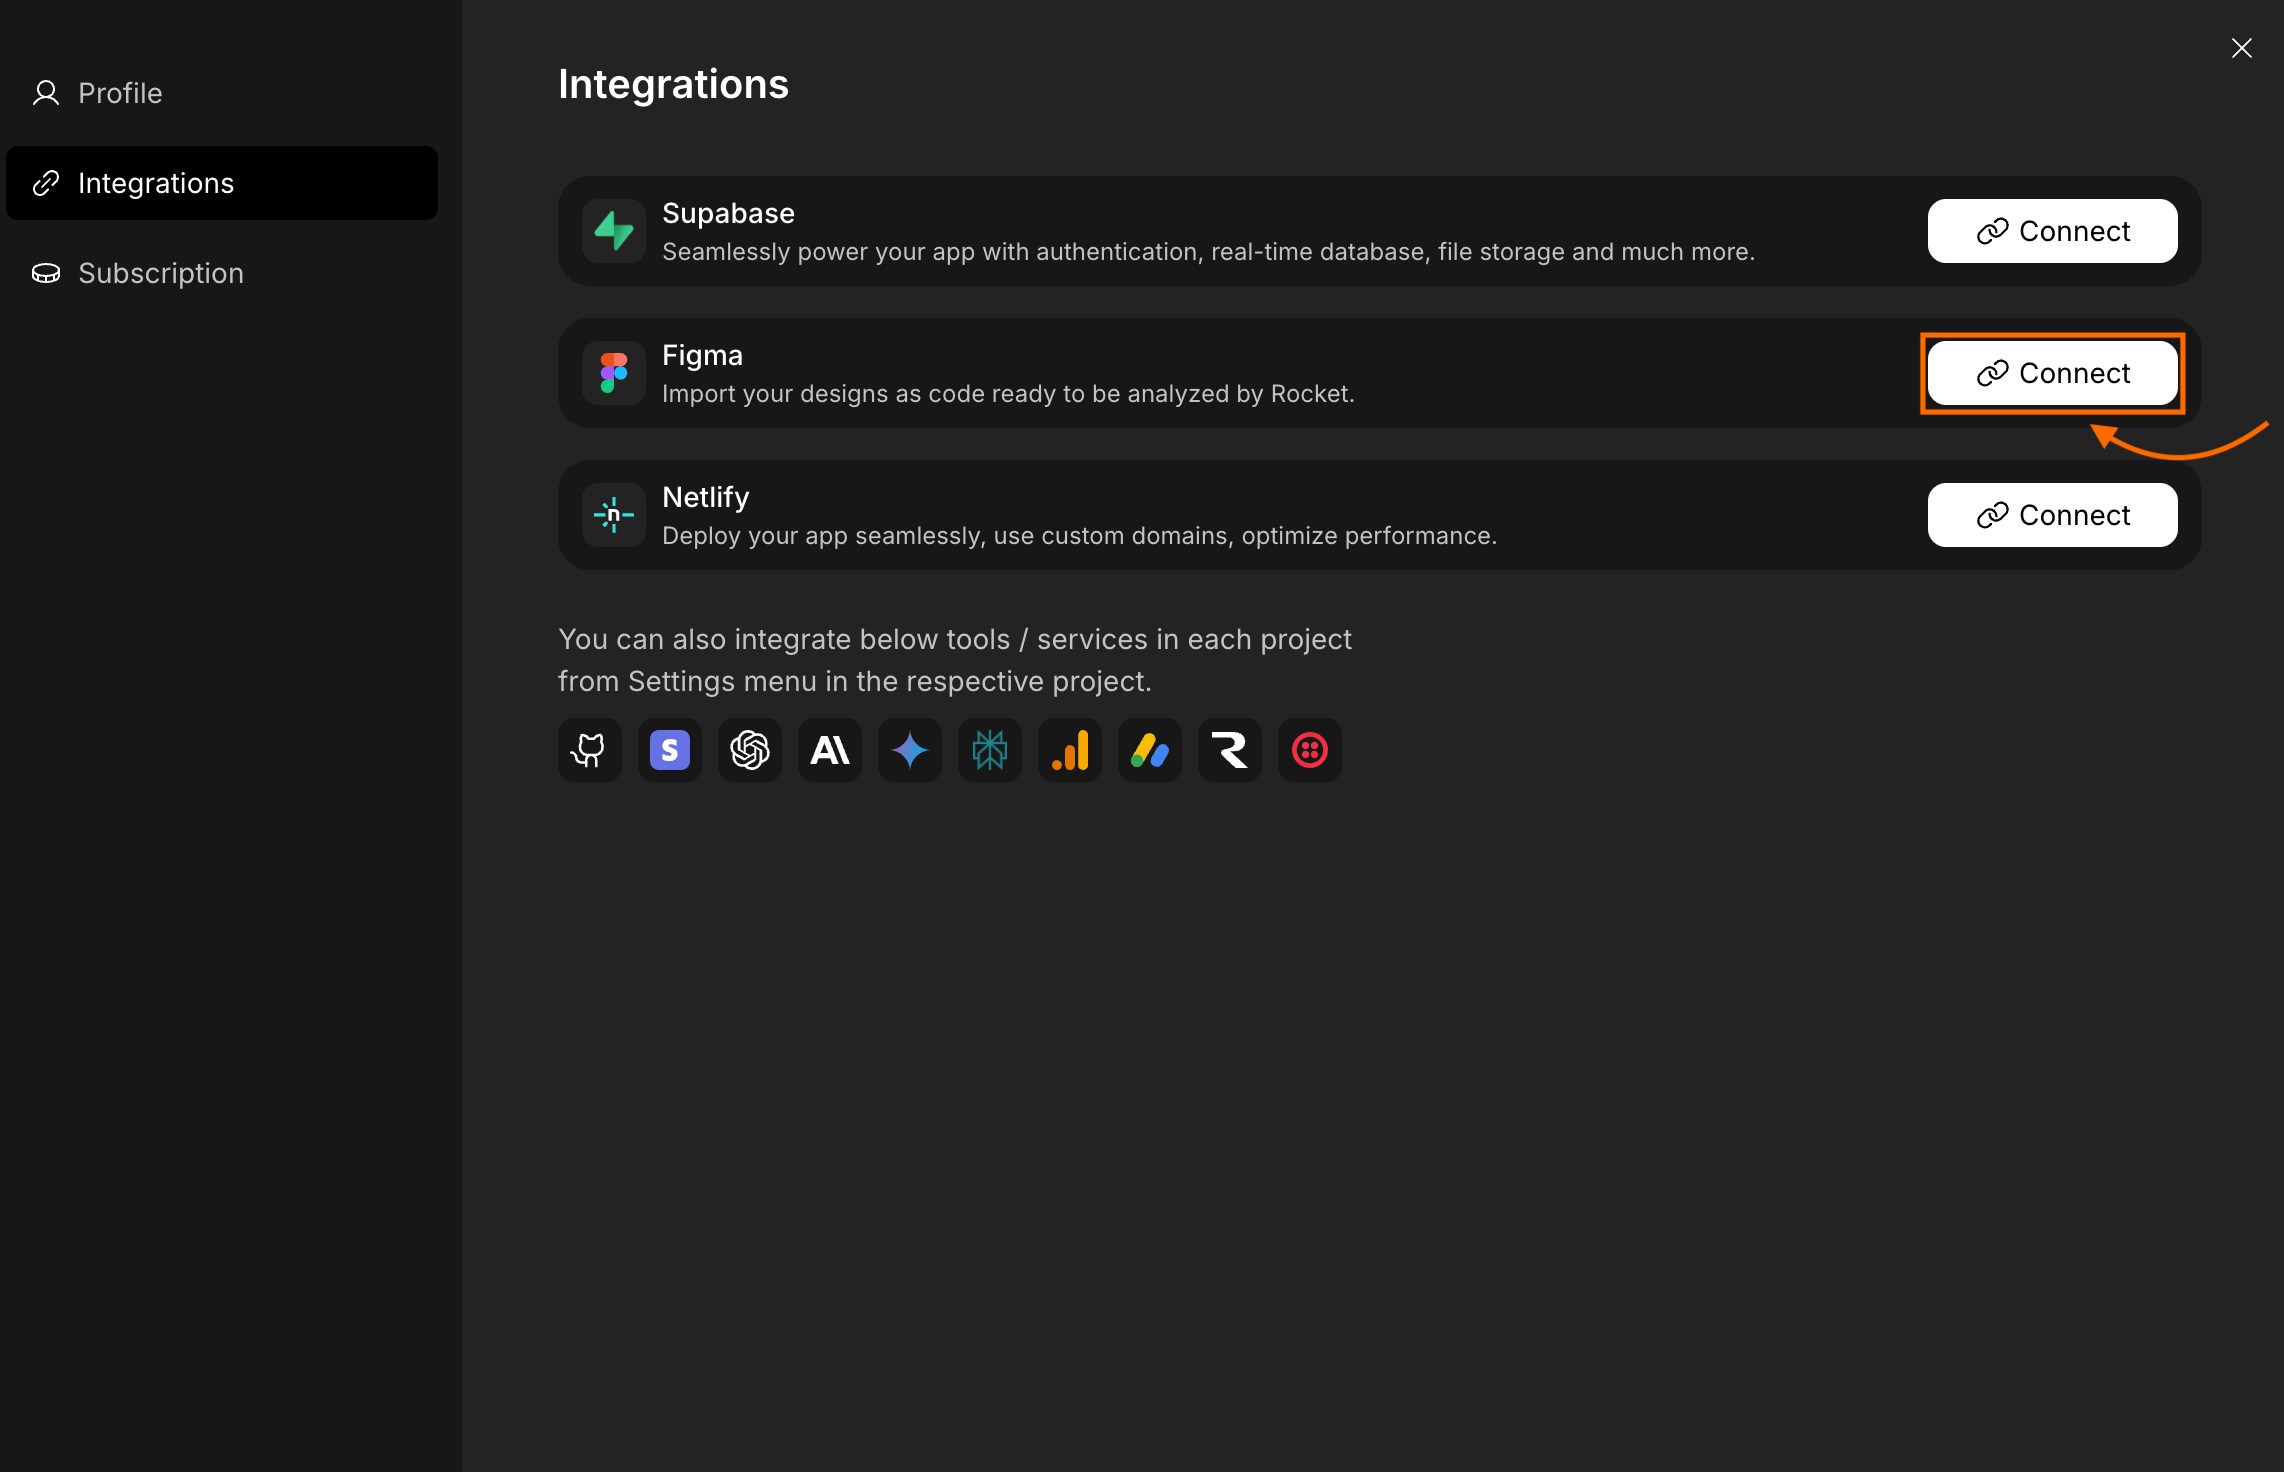Select the Integrations sidebar entry

(156, 182)
